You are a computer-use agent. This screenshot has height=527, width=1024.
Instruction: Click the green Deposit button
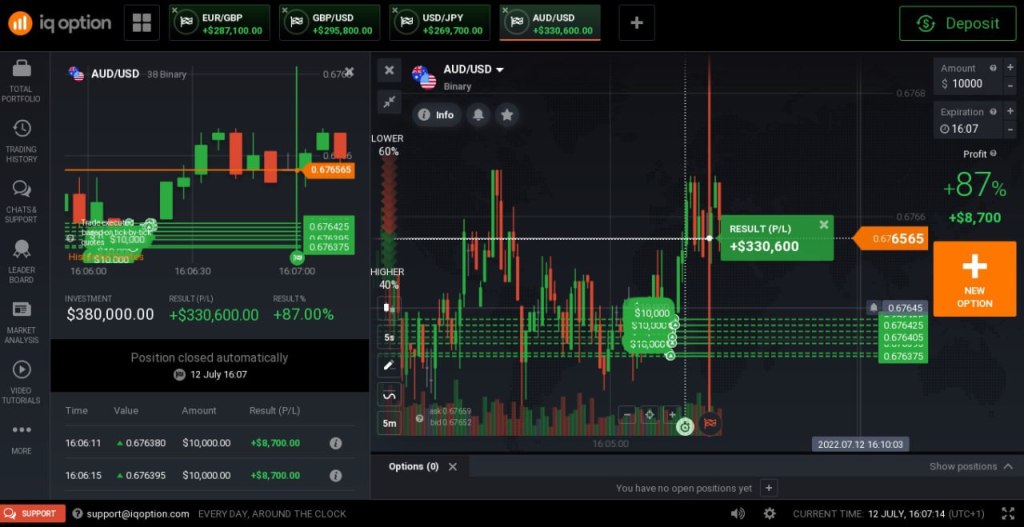tap(958, 23)
